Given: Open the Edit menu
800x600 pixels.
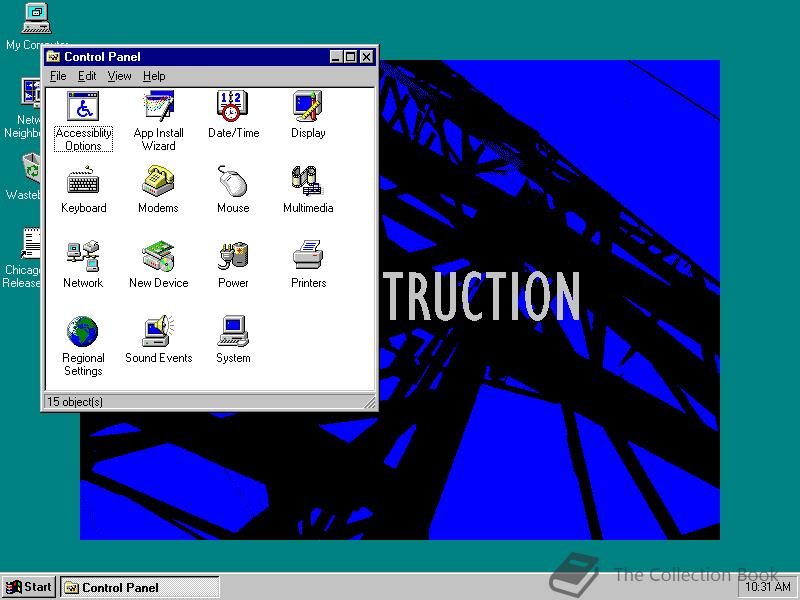Looking at the screenshot, I should (x=87, y=76).
